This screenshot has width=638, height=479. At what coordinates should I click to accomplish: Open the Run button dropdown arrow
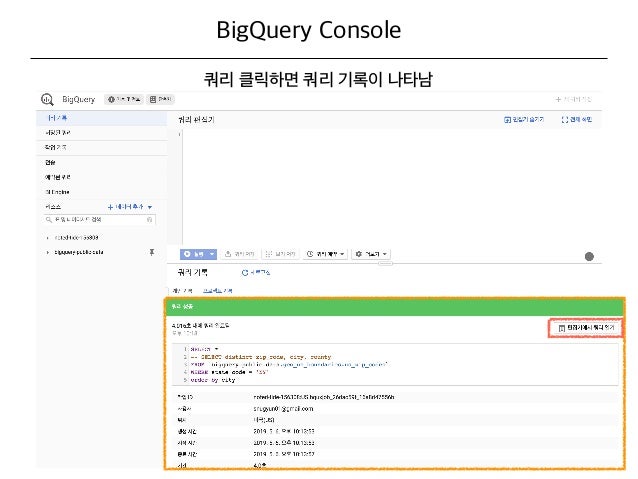pyautogui.click(x=212, y=254)
